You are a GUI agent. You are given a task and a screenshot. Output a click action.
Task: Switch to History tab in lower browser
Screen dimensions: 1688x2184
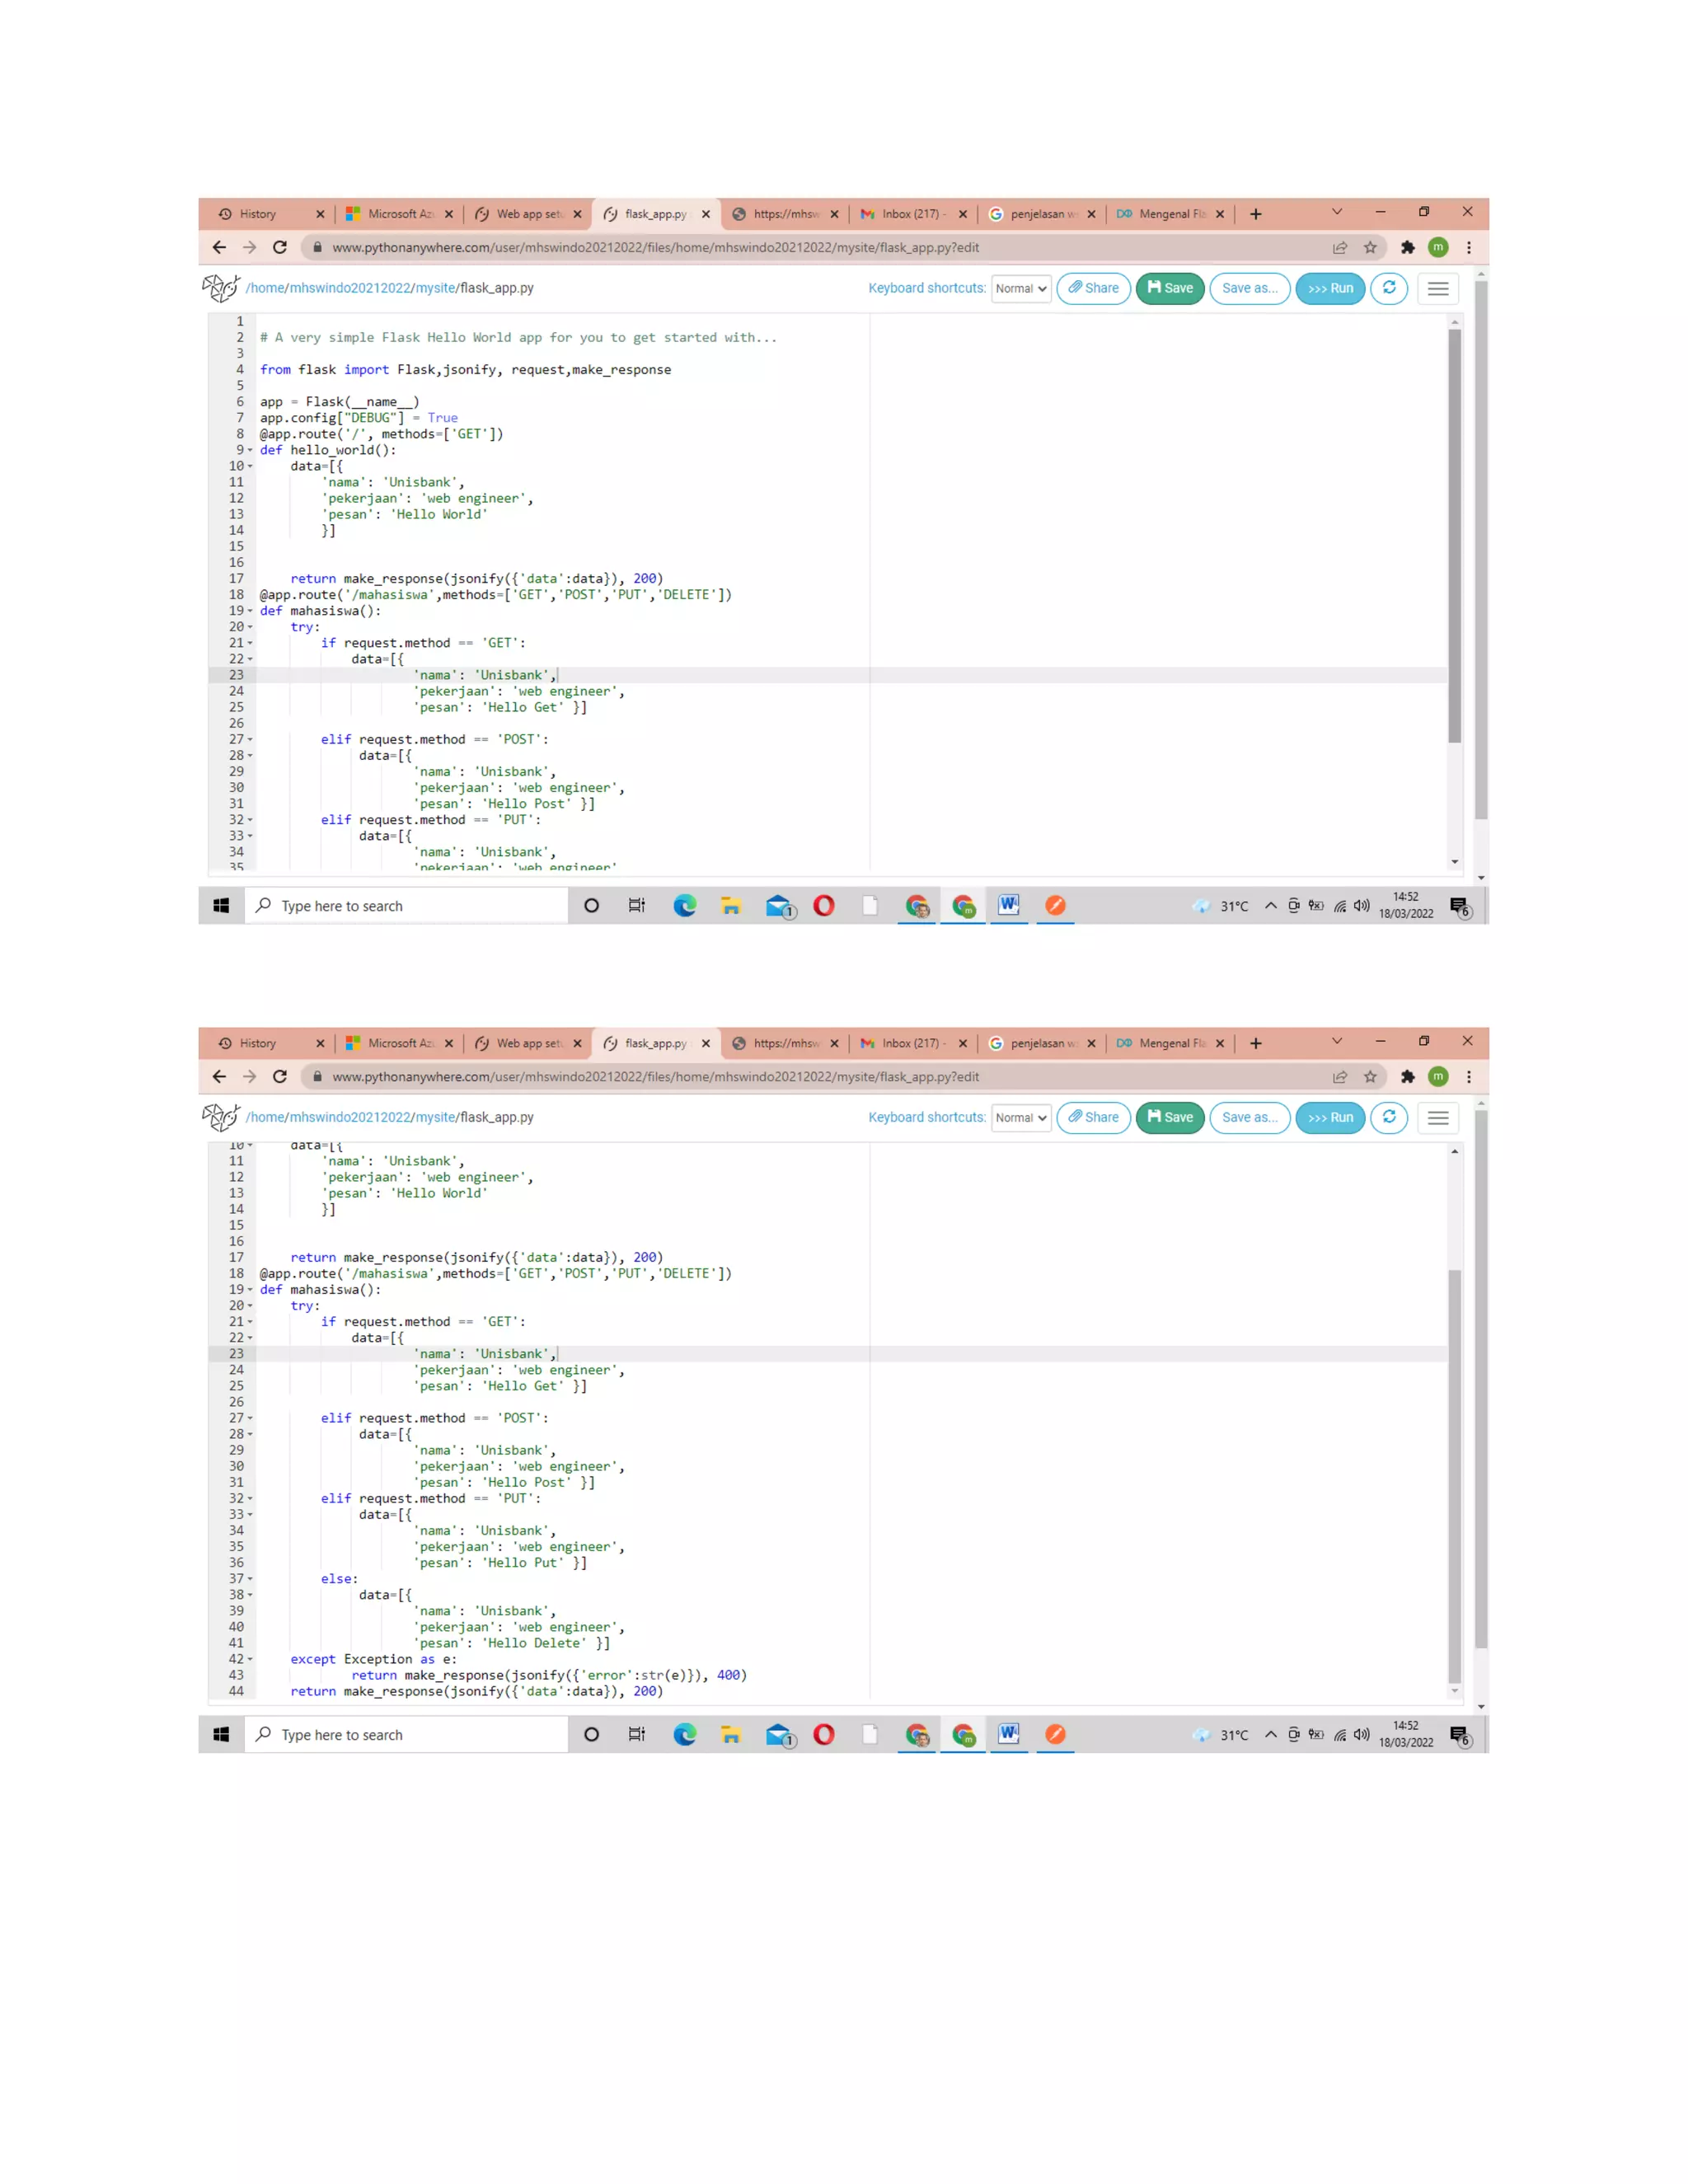(258, 1043)
